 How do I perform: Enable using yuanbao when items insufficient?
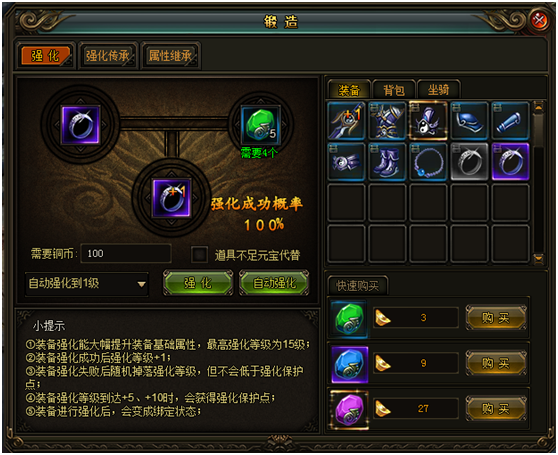199,254
